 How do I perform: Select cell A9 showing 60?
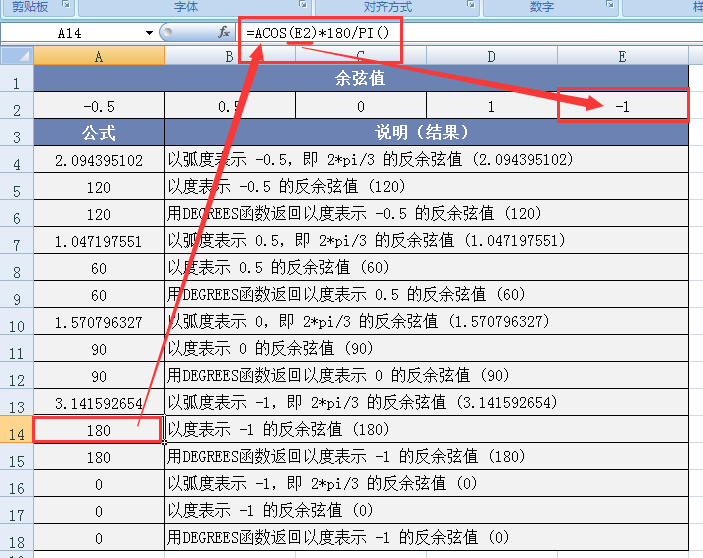[99, 294]
